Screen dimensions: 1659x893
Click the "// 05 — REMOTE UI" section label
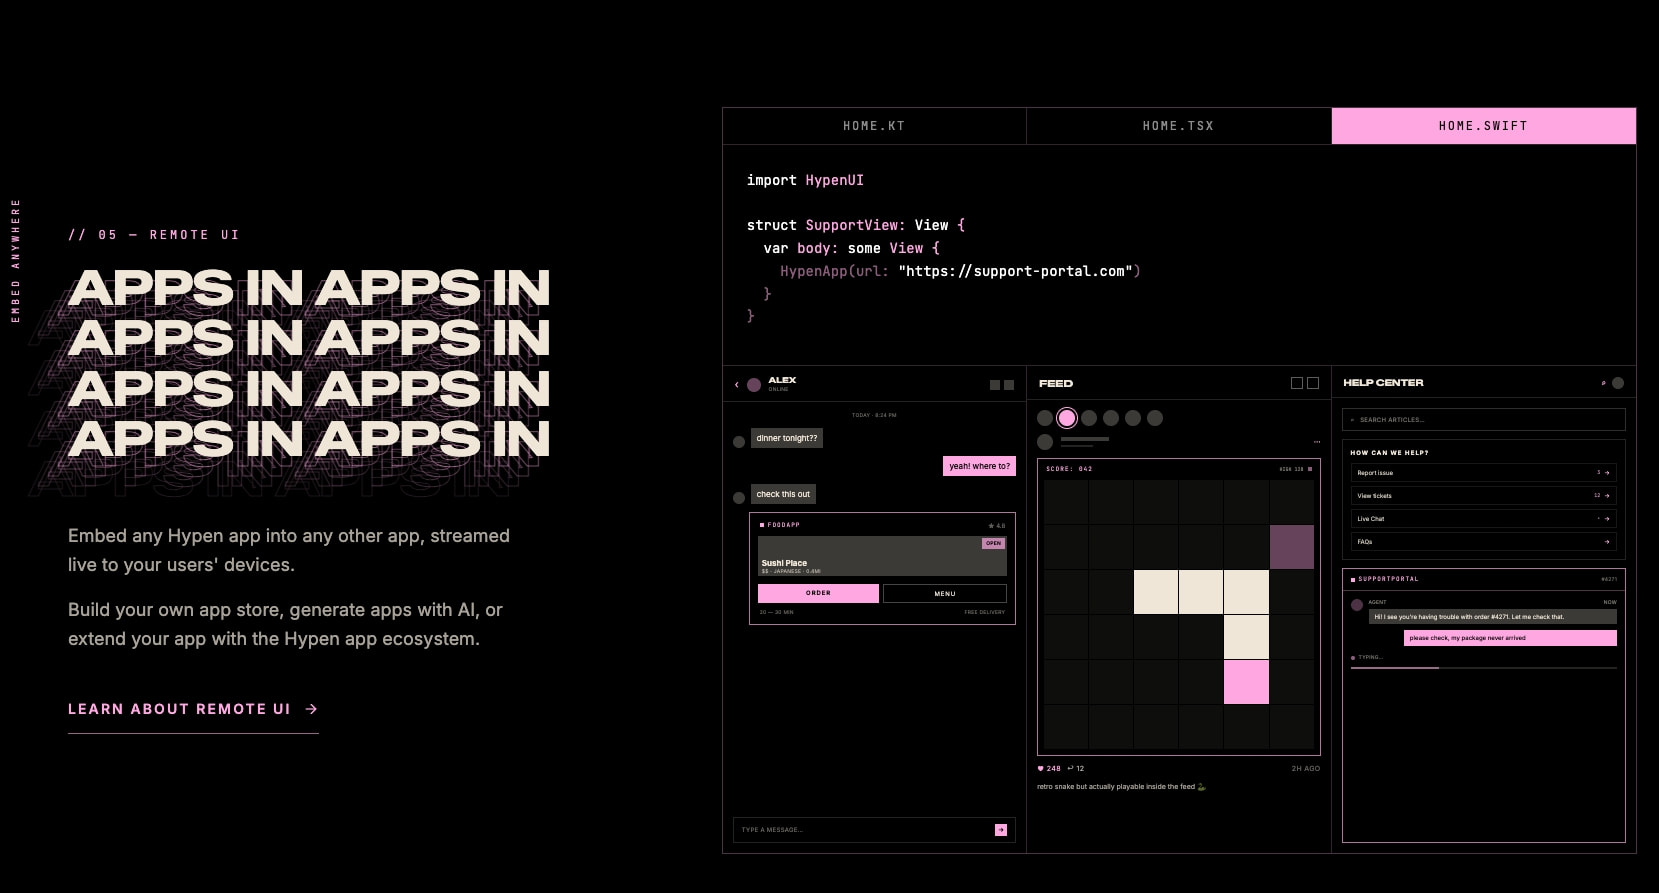click(x=154, y=235)
